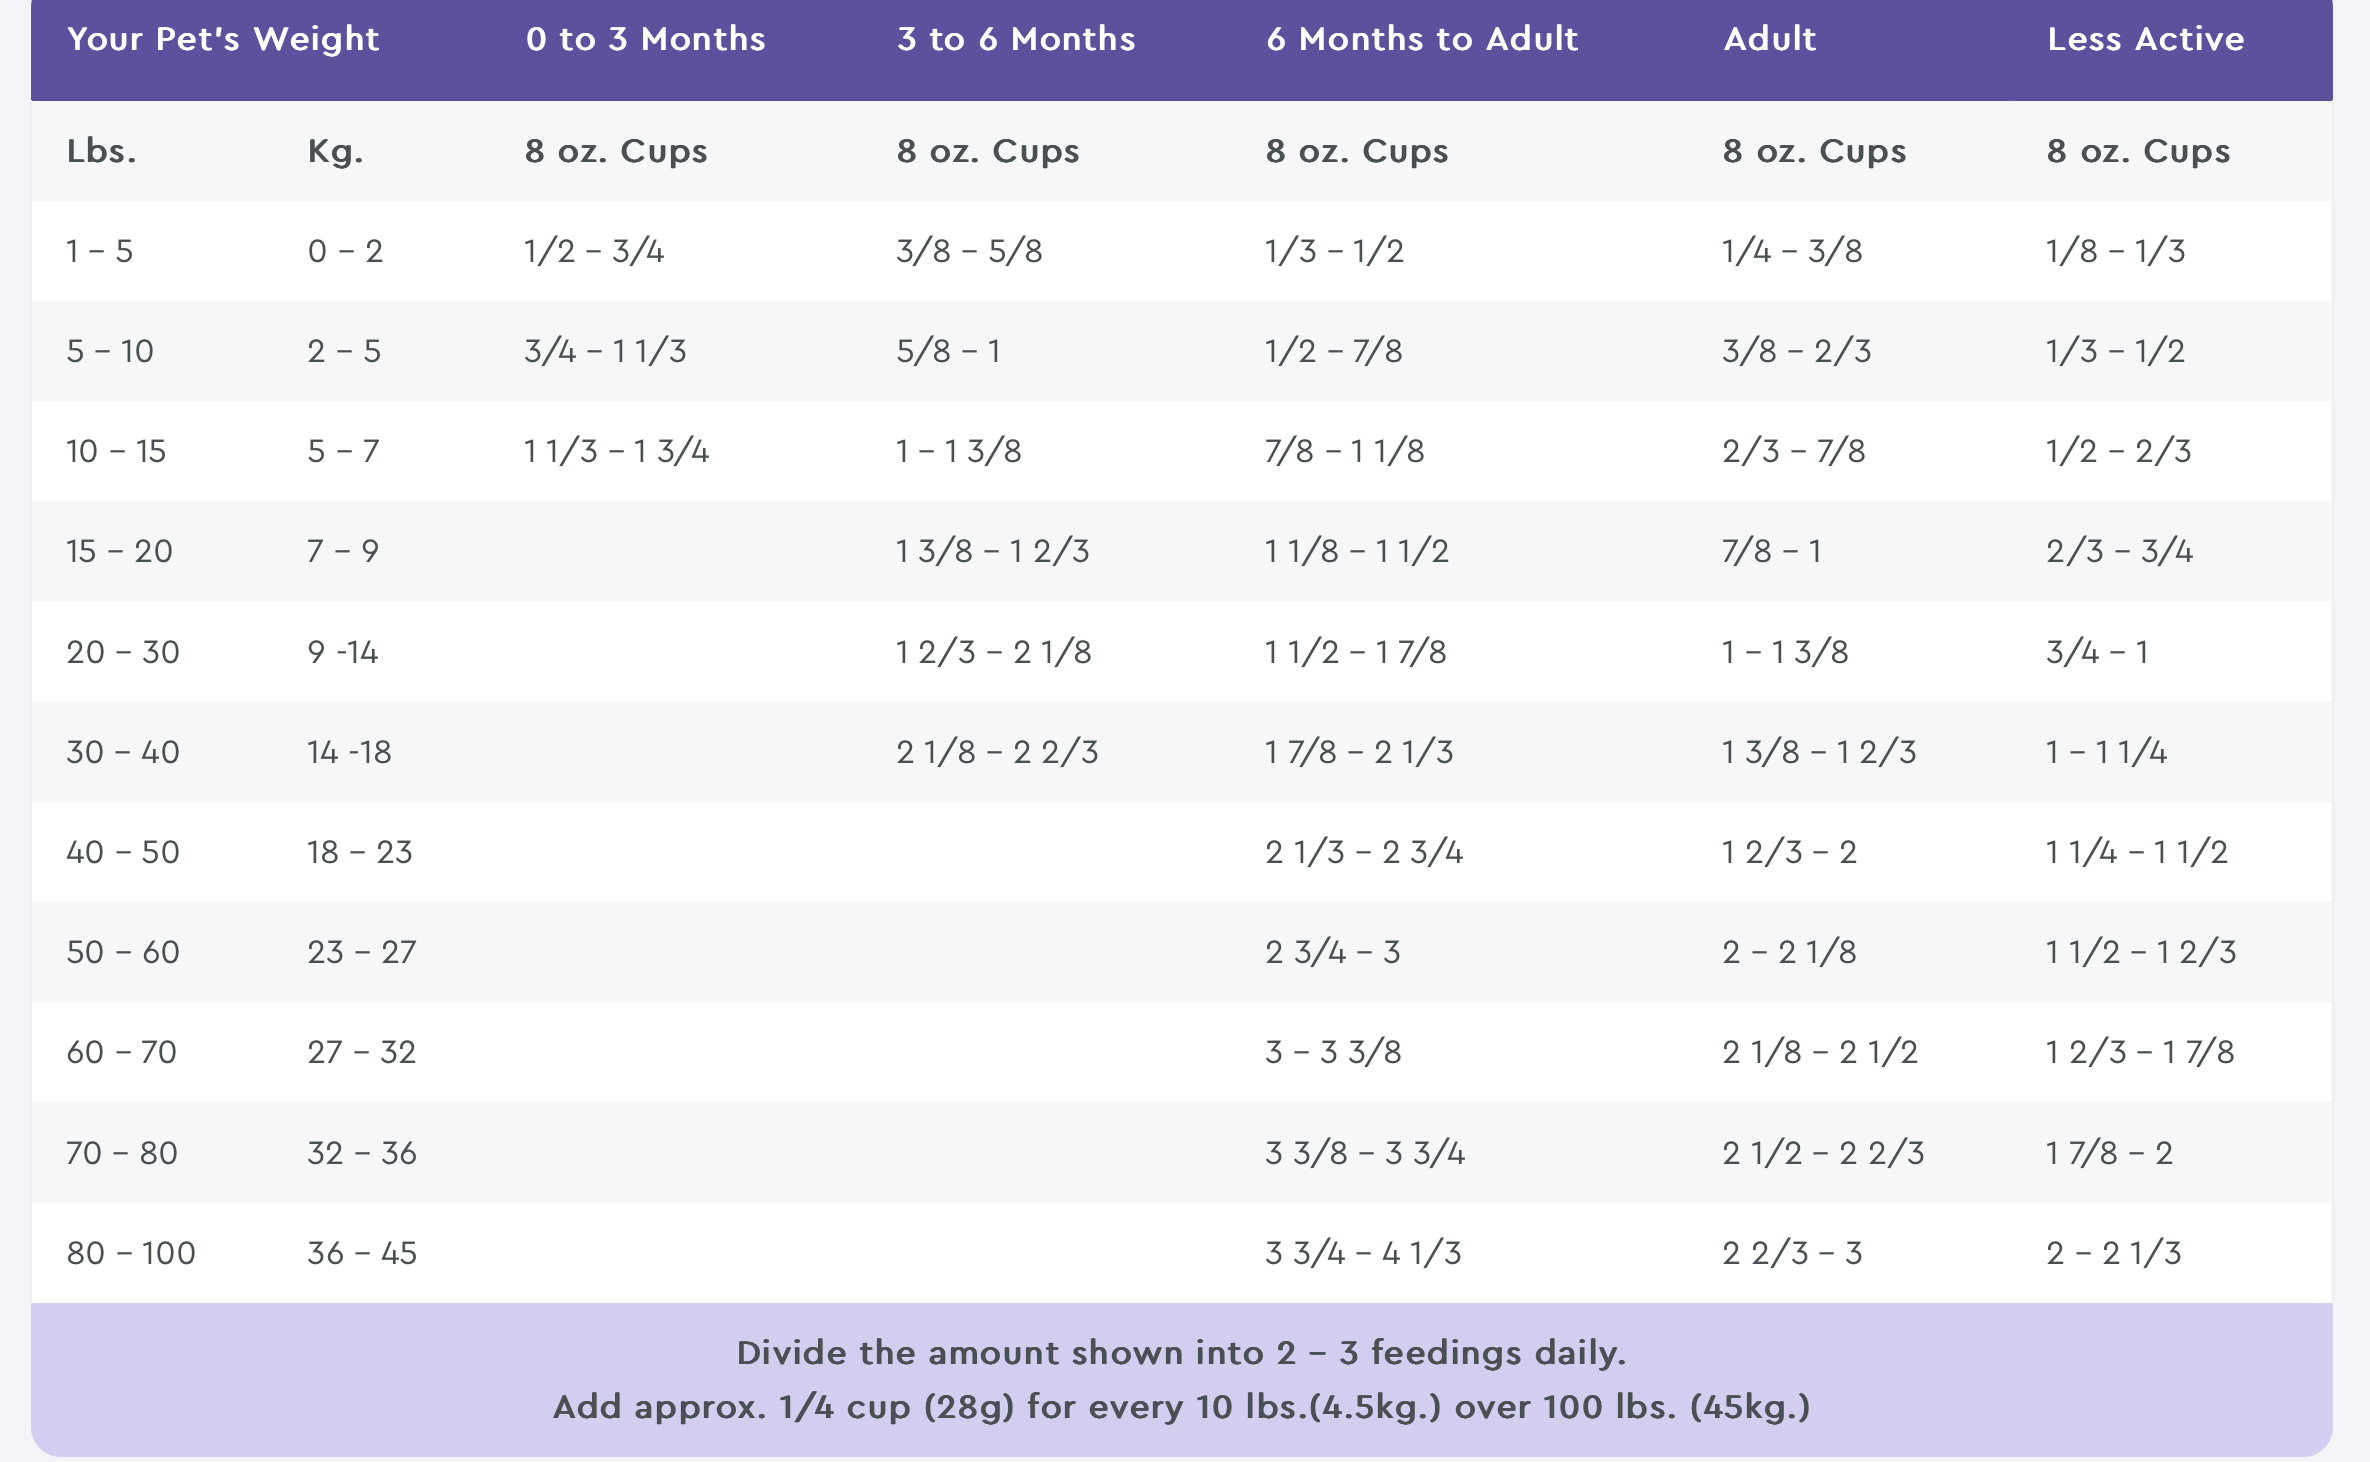Select the "80 – 100" pounds weight cell
Image resolution: width=2370 pixels, height=1462 pixels.
coord(131,1253)
